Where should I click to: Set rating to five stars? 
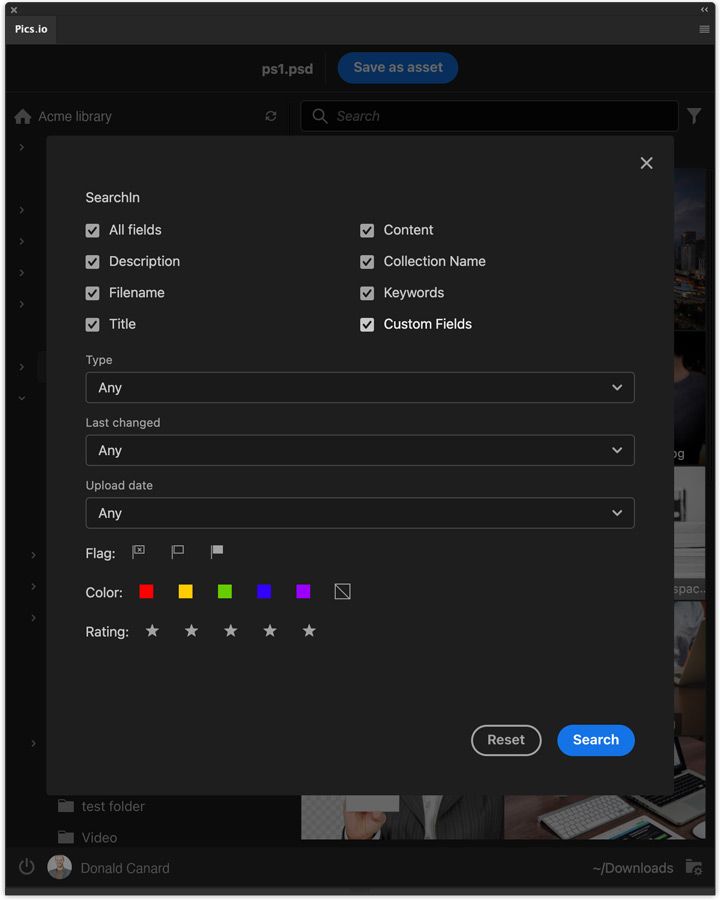[x=309, y=631]
